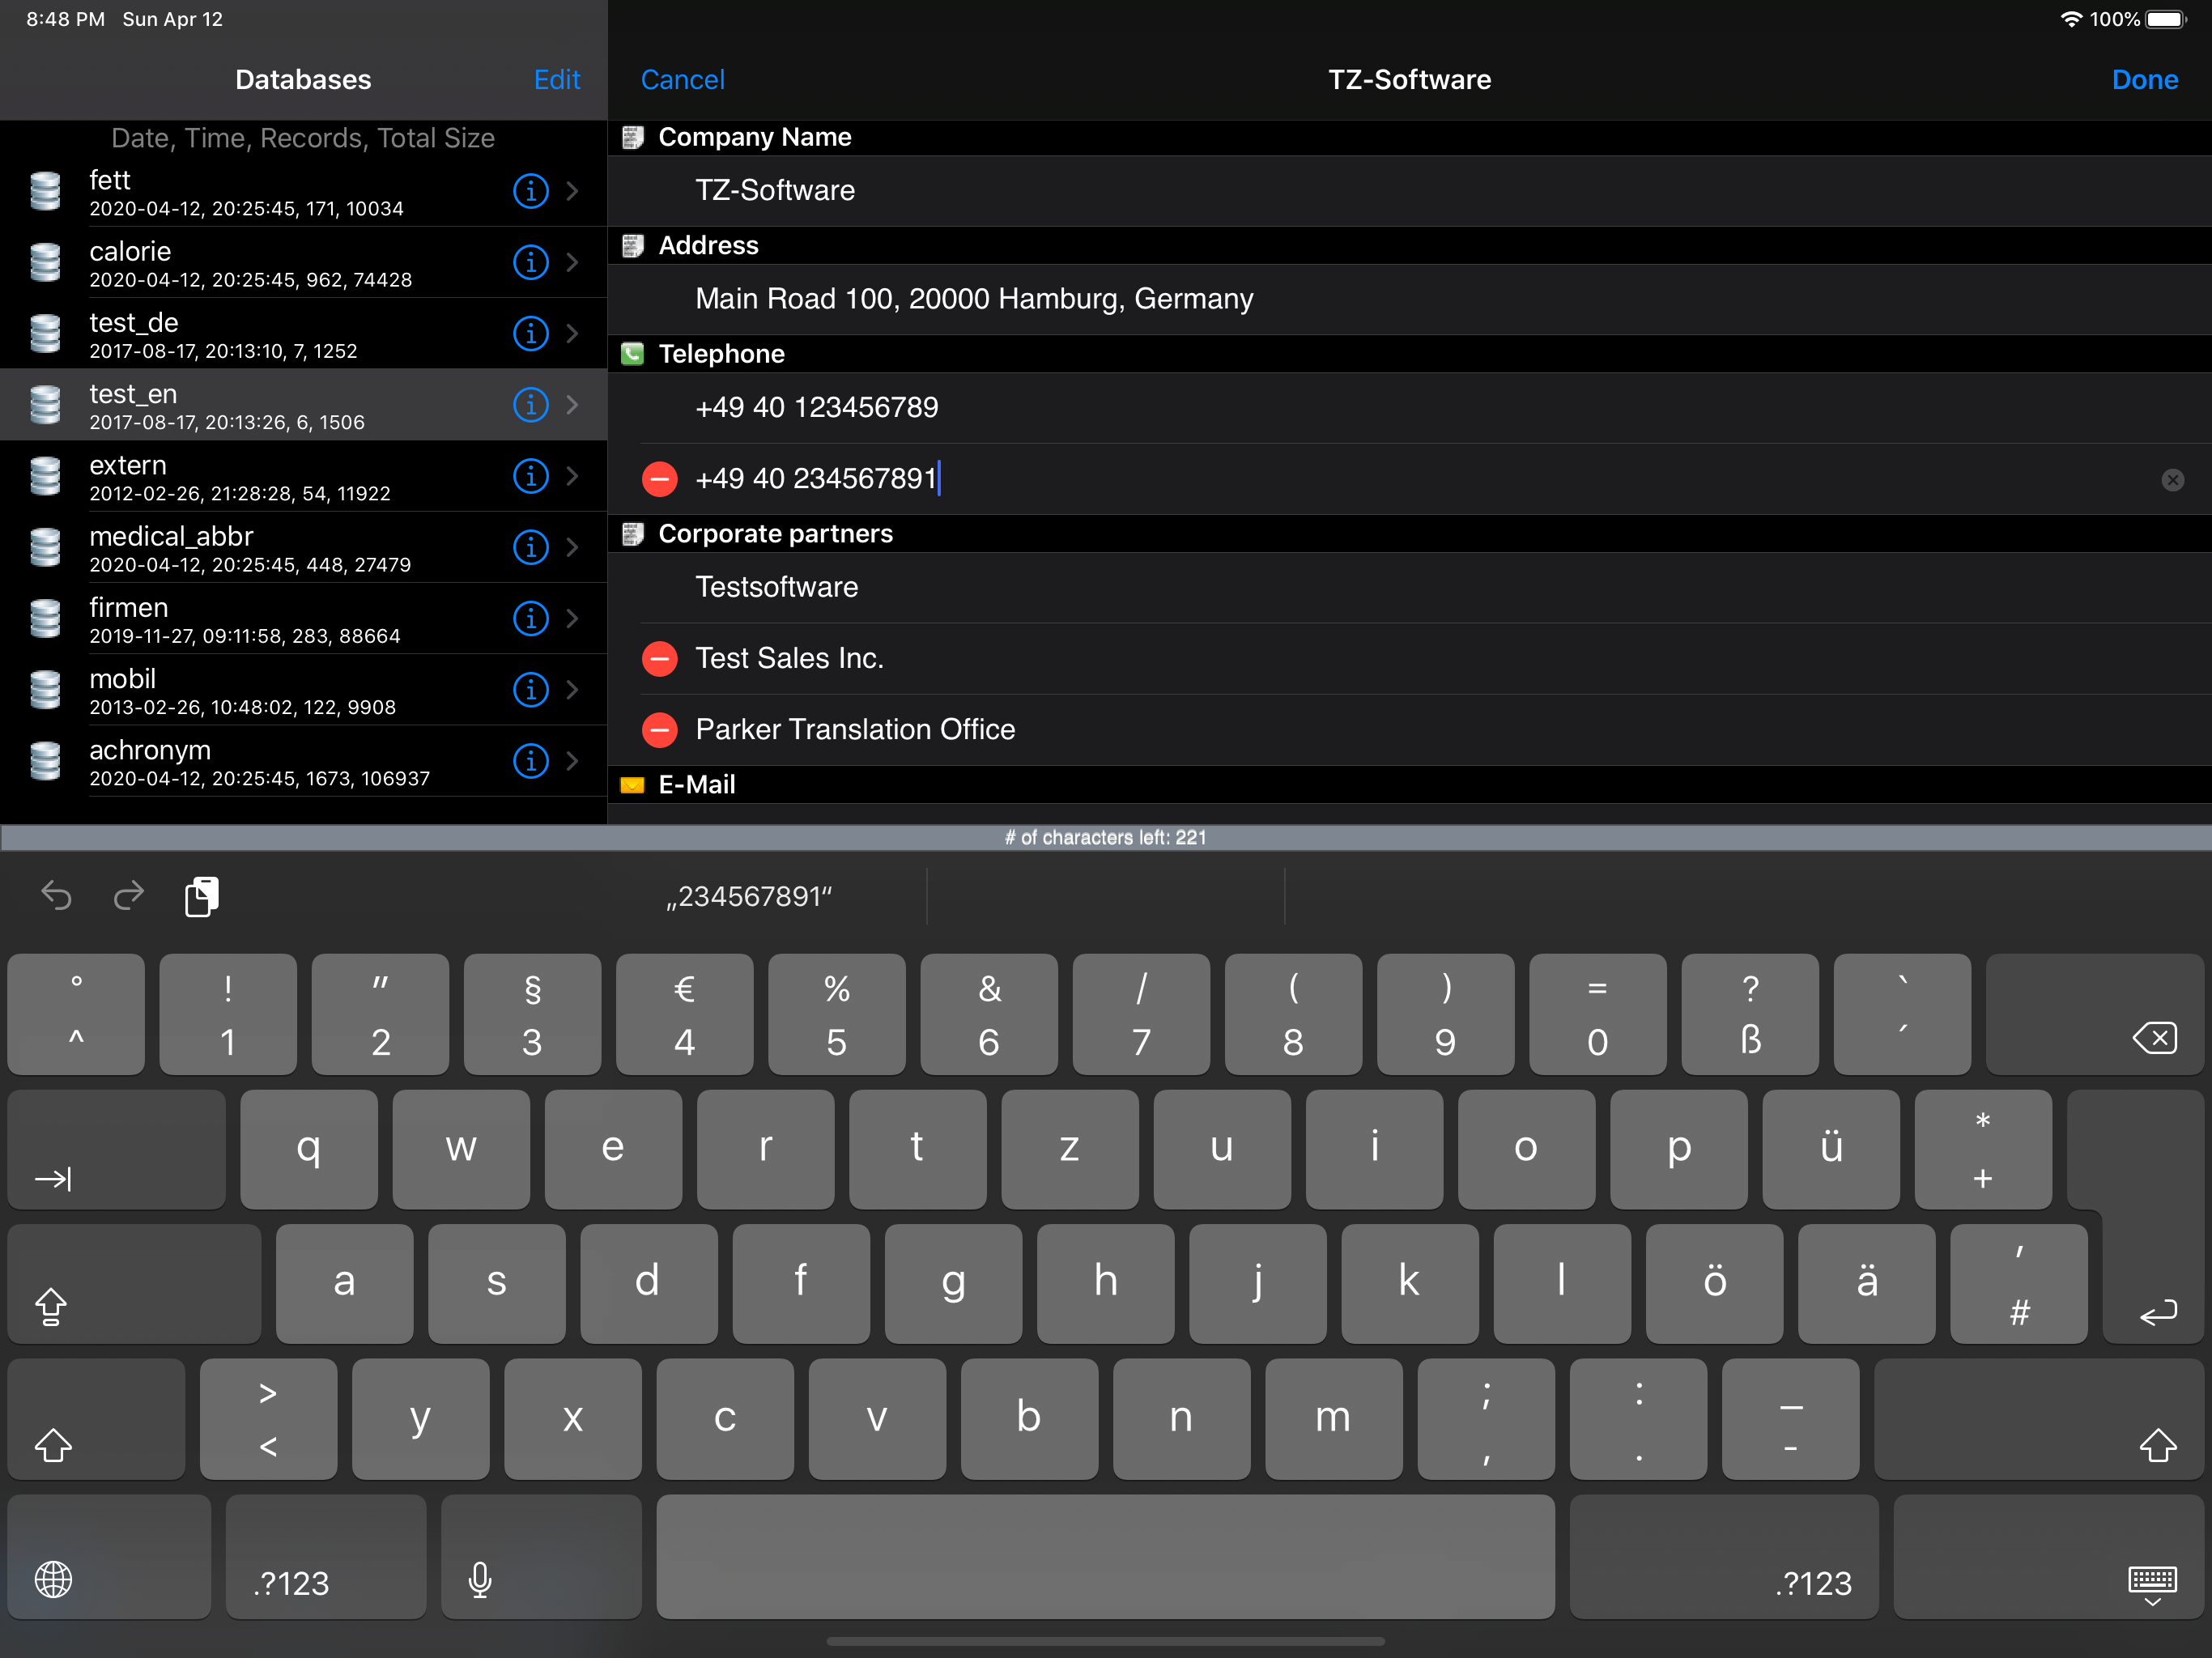Tap Edit in the Databases header
The height and width of the screenshot is (1658, 2212).
pos(557,80)
